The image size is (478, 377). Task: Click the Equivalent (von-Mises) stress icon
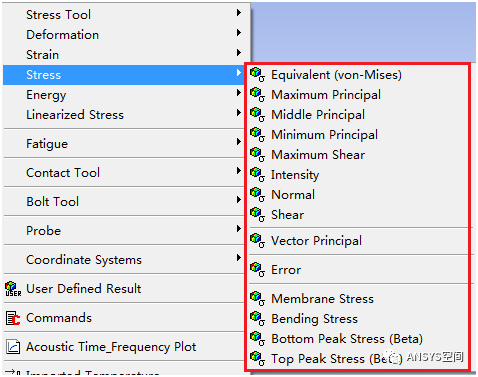click(x=257, y=75)
